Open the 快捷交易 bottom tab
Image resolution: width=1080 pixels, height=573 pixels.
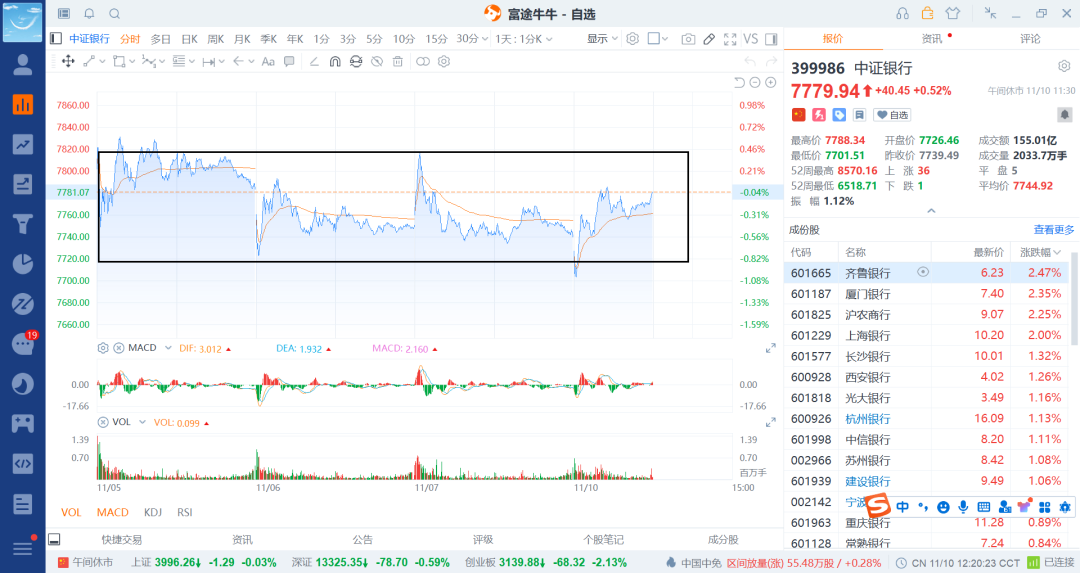click(x=122, y=539)
